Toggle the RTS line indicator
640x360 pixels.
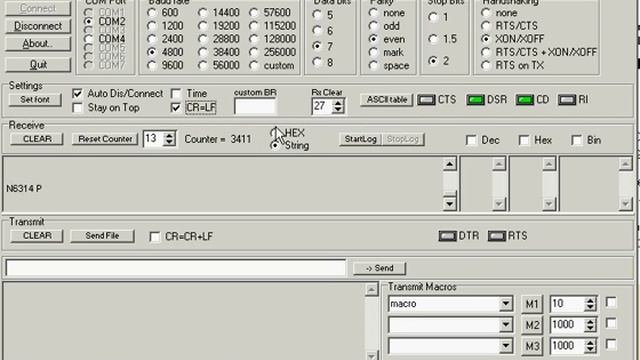[497, 236]
